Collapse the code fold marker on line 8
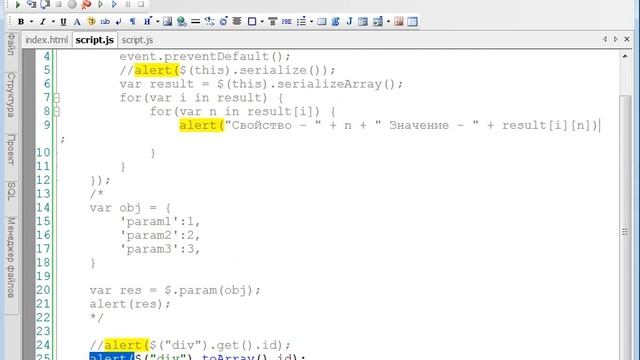The image size is (640, 360). click(x=57, y=111)
